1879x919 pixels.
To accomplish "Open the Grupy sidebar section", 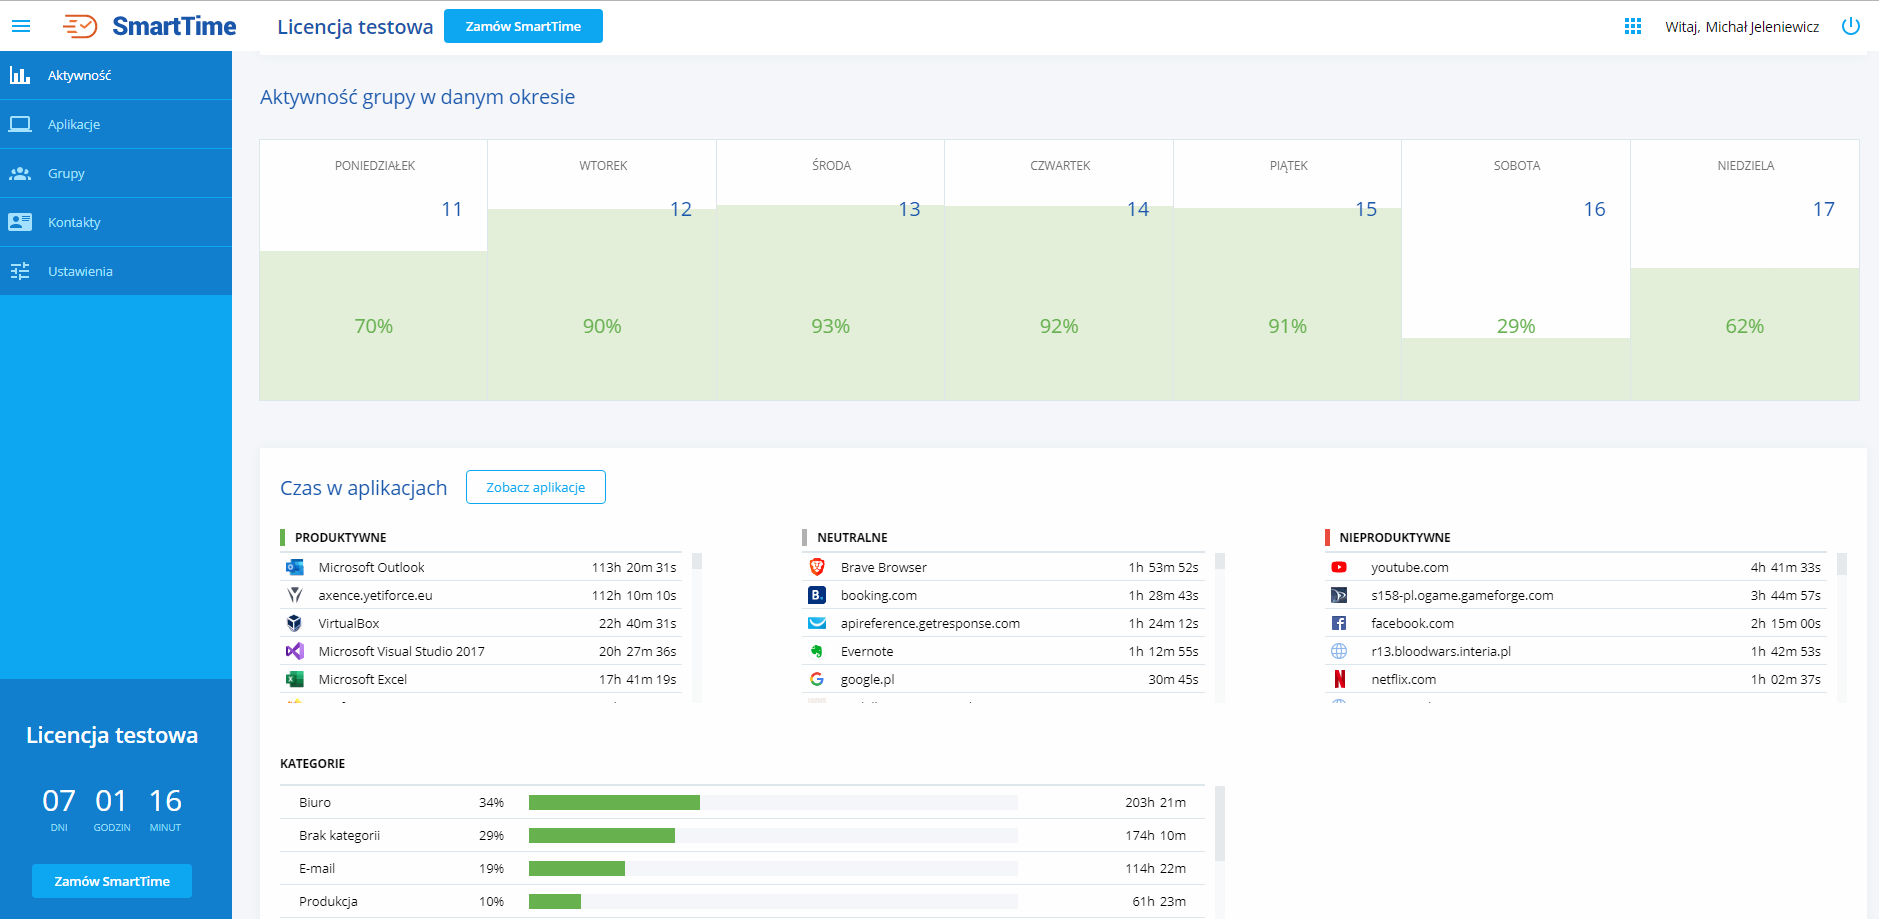I will pos(66,173).
